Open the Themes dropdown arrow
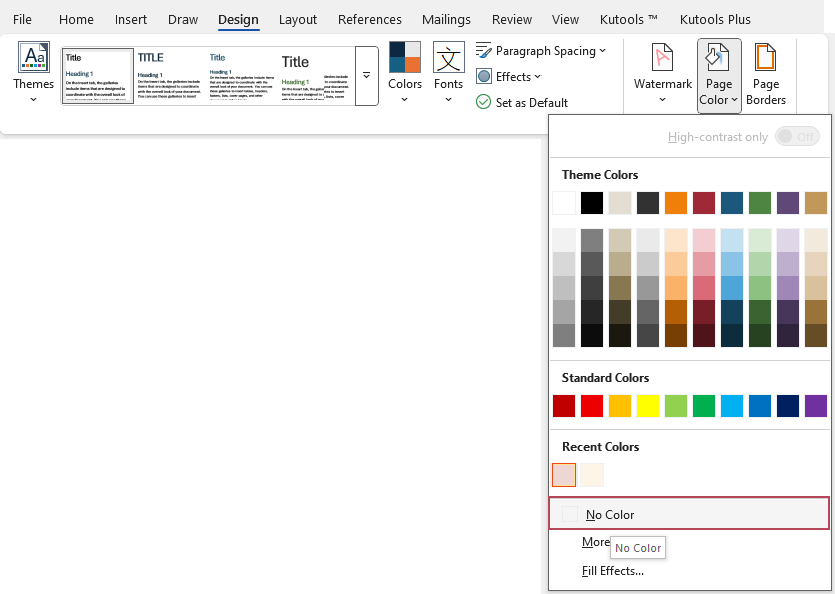 click(x=33, y=97)
